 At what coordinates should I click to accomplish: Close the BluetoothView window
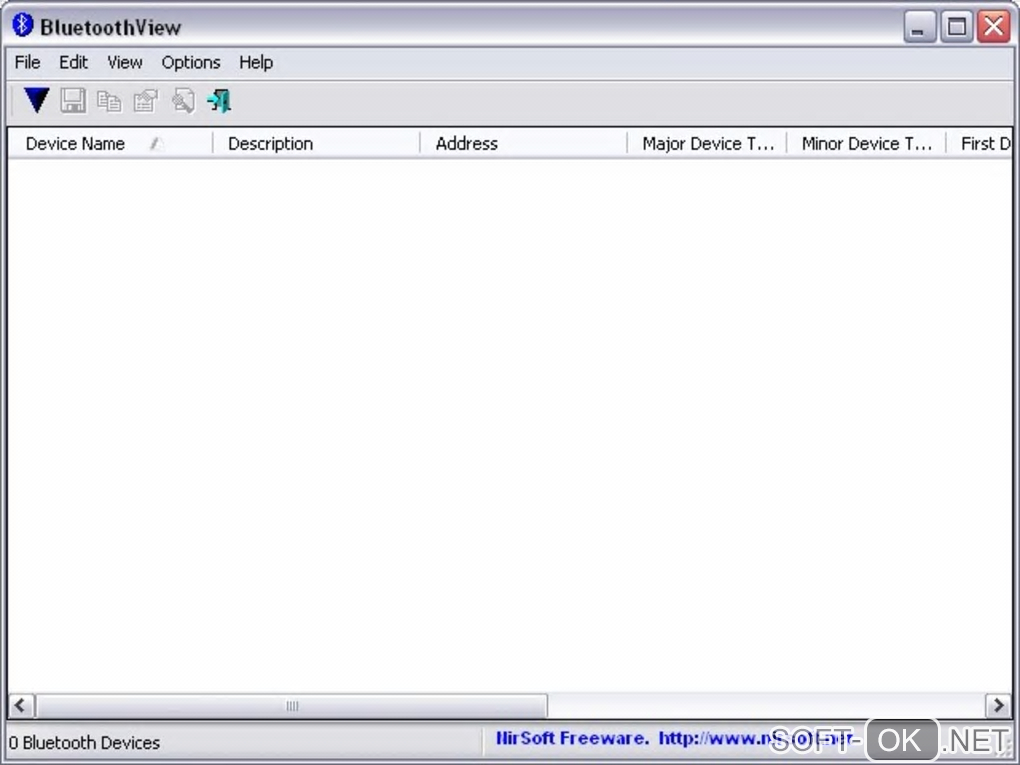(x=994, y=27)
